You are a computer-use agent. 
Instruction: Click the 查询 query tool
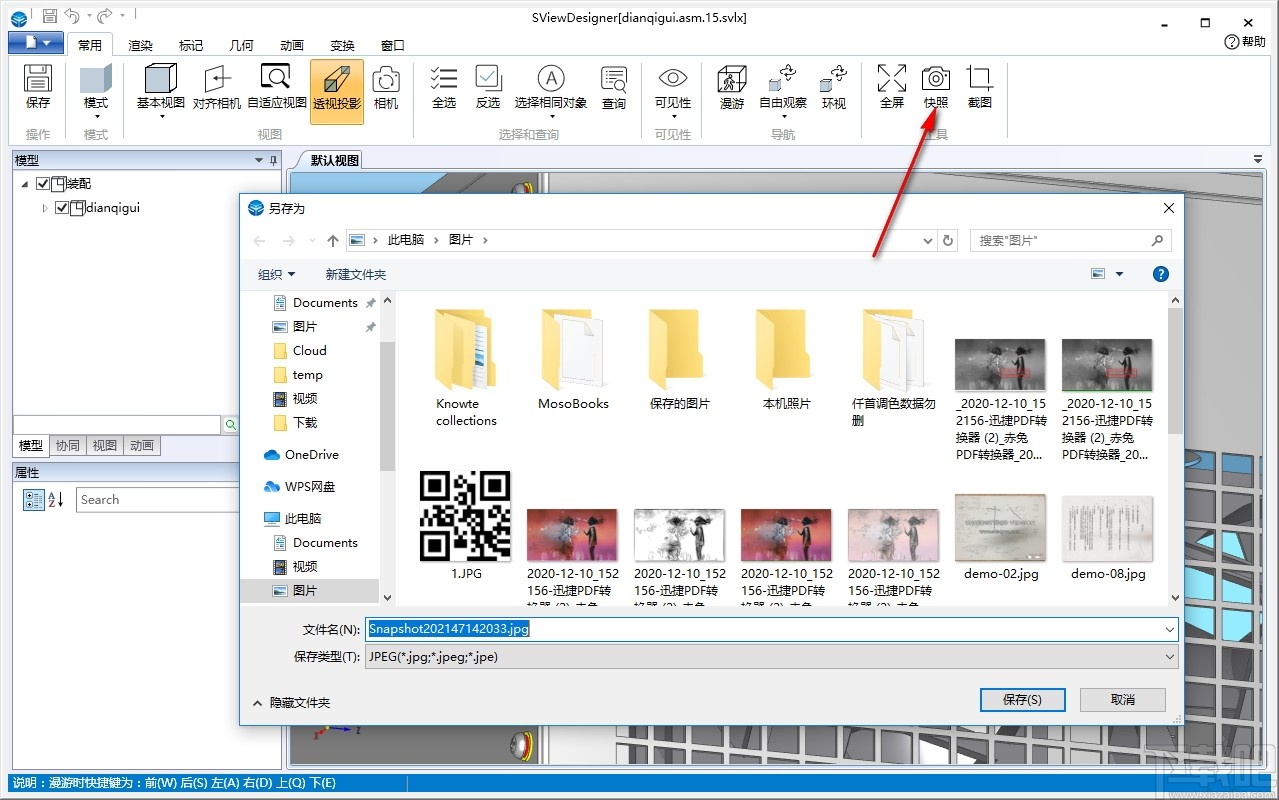click(x=612, y=90)
